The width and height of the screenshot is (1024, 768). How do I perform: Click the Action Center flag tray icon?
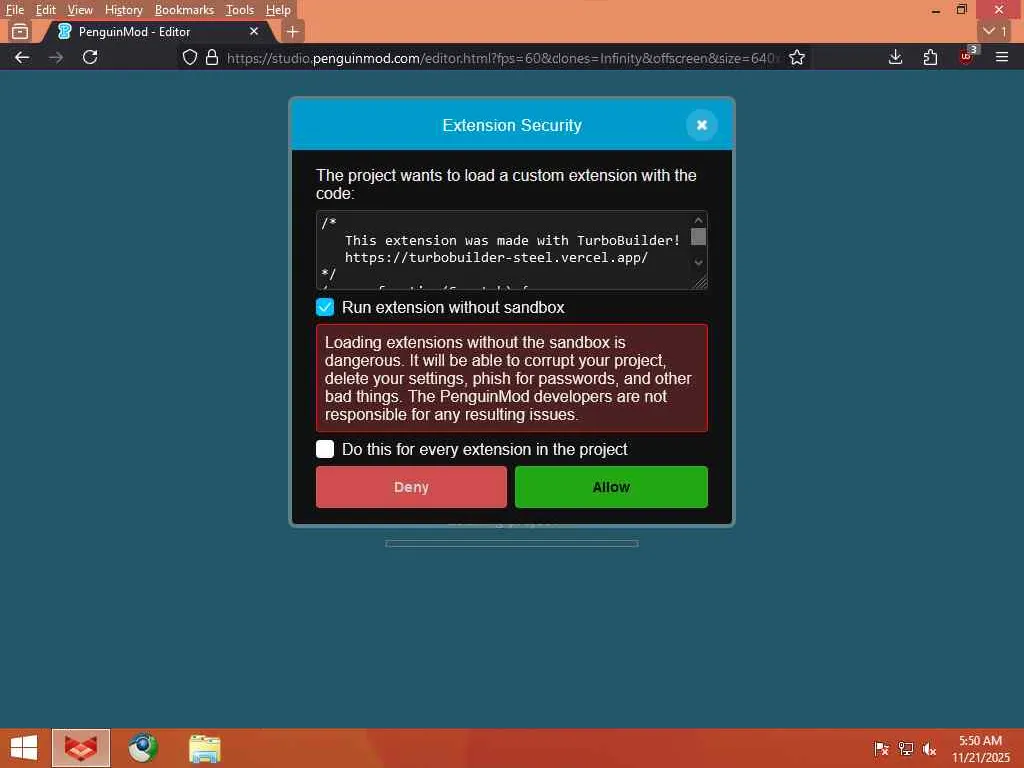881,749
